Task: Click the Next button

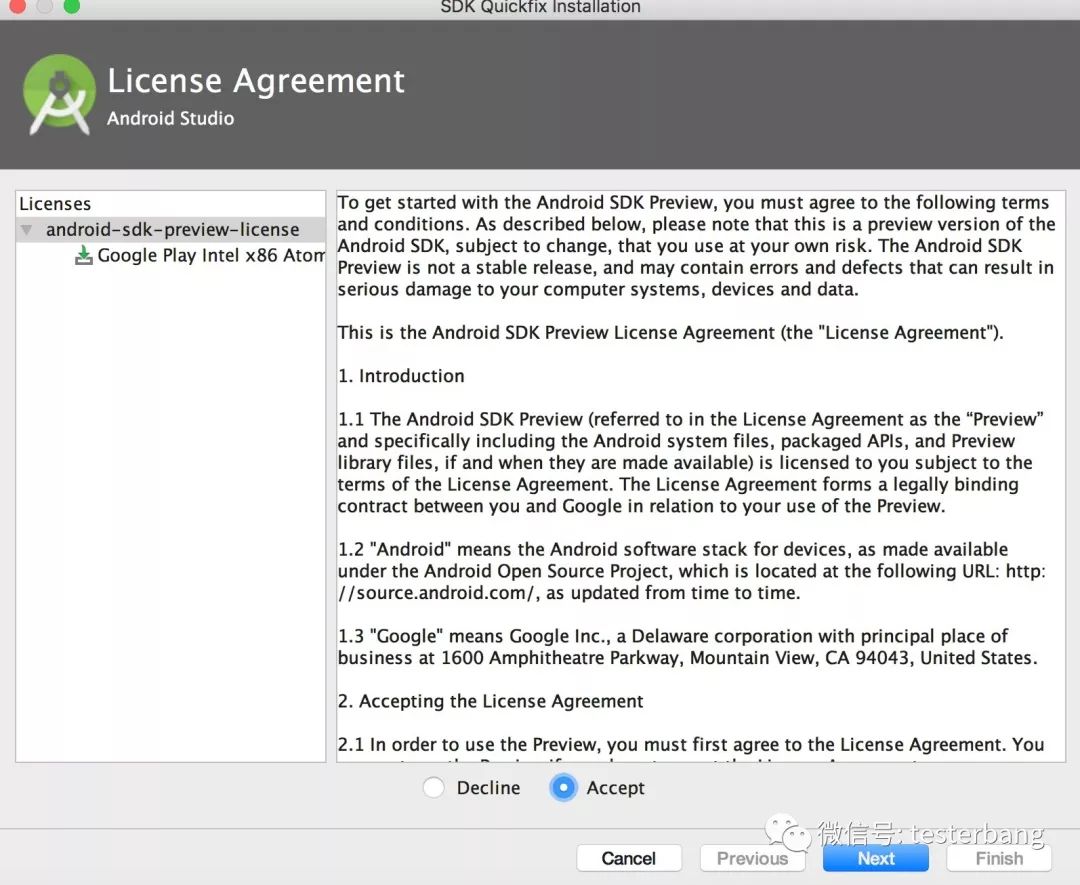Action: coord(875,858)
